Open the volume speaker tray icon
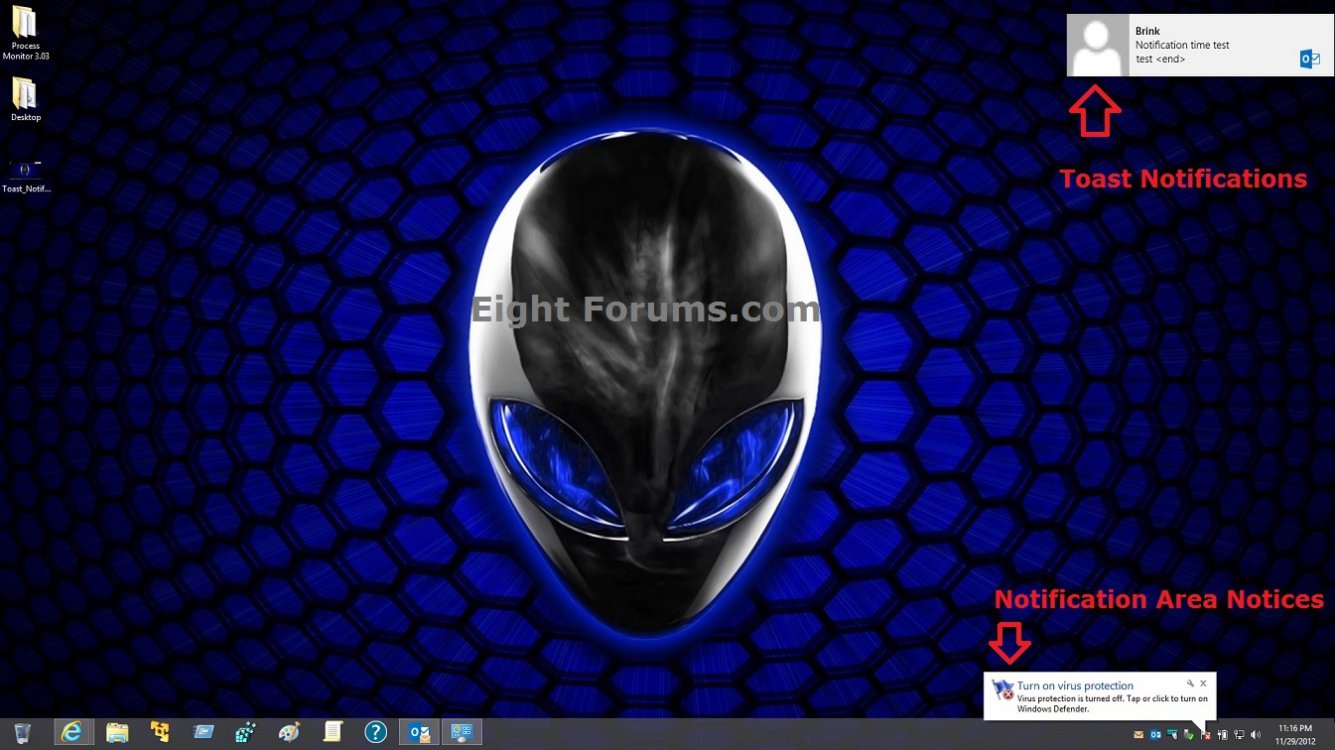 1255,735
